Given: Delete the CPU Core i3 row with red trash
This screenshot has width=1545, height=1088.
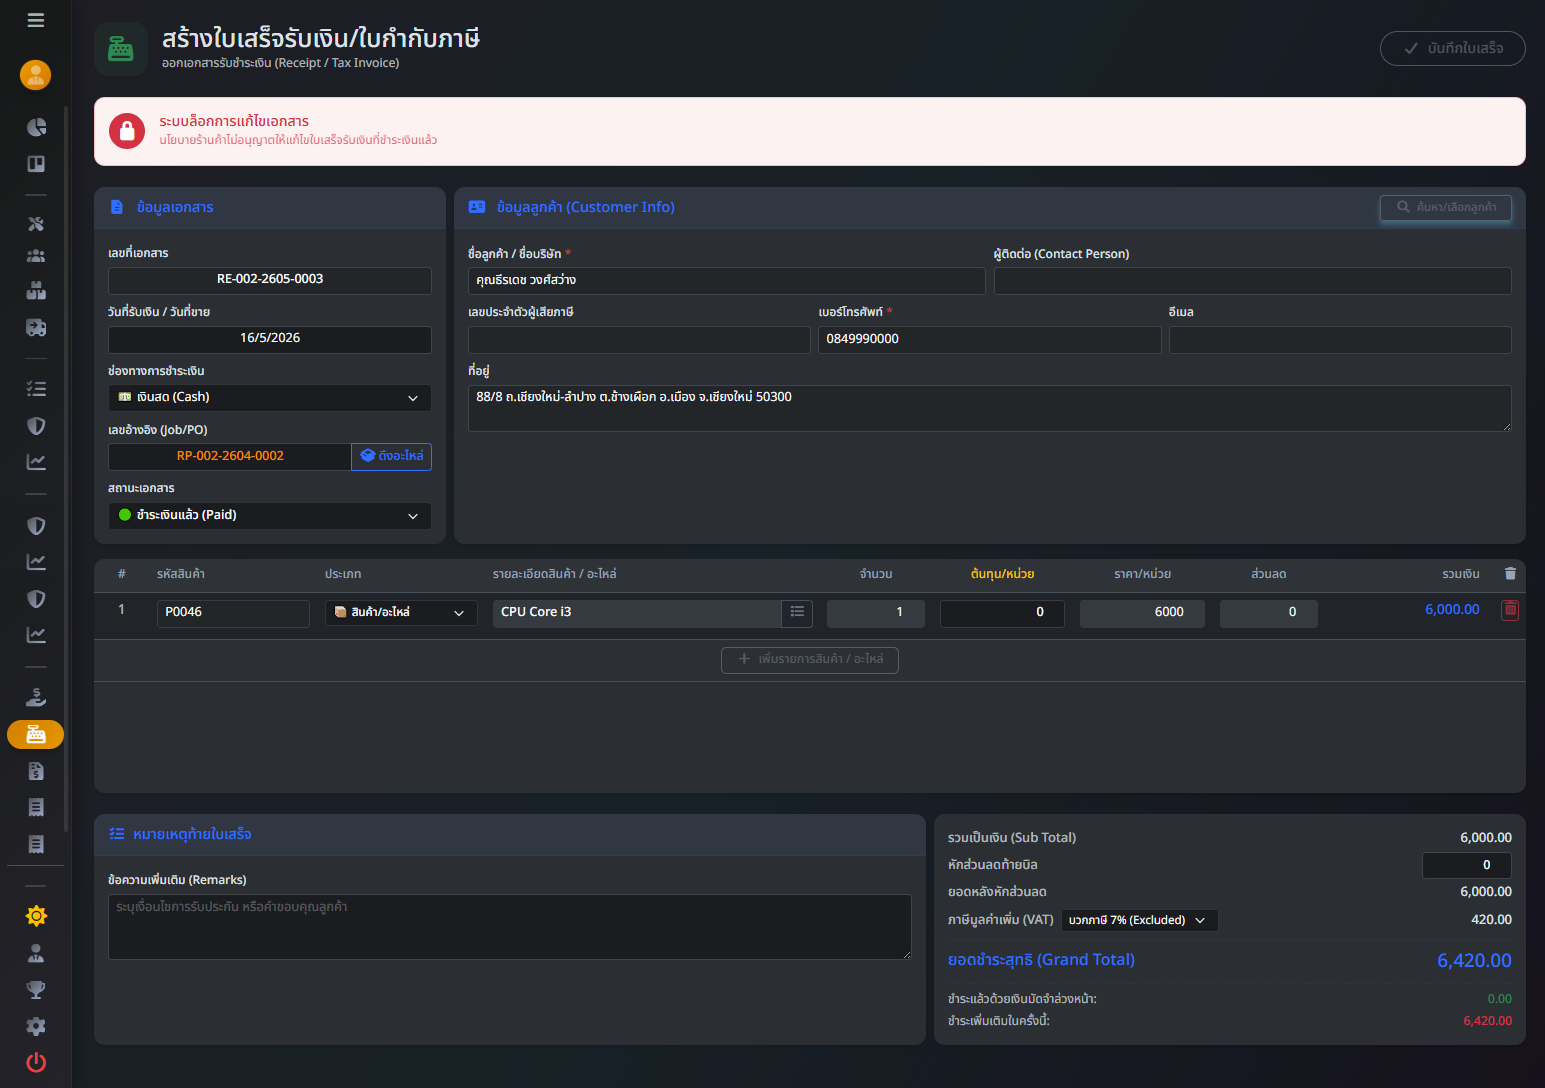Looking at the screenshot, I should (x=1510, y=610).
